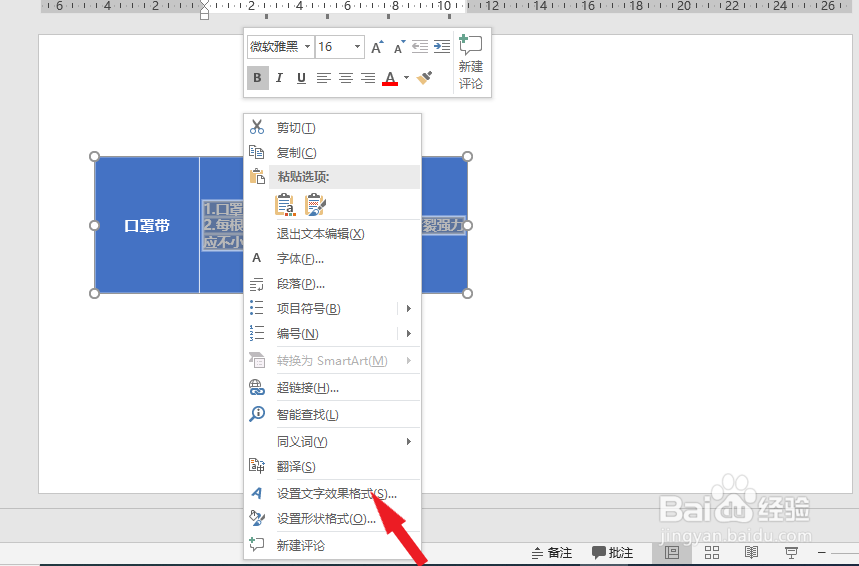Click the format shape icon

coord(257,518)
